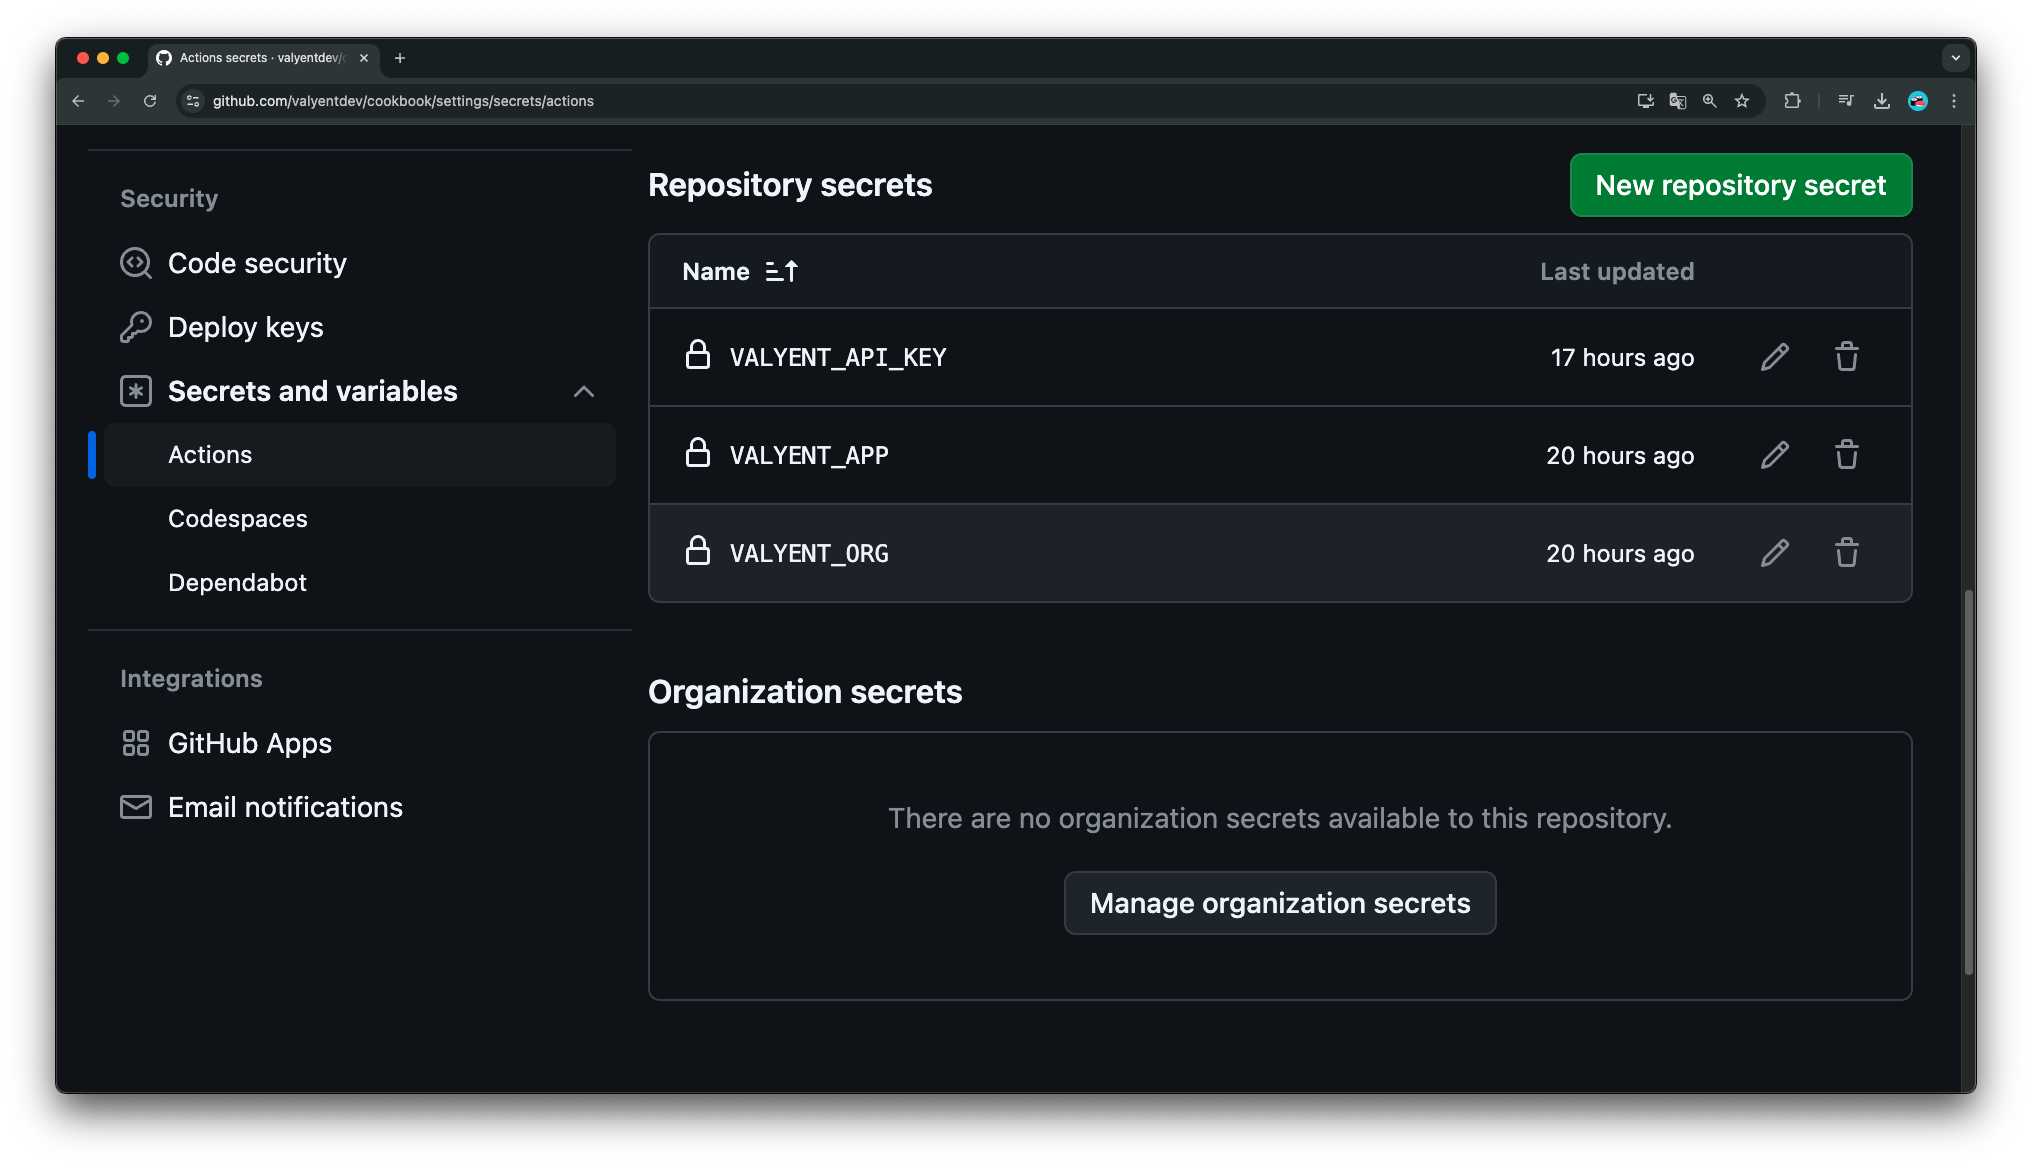This screenshot has height=1167, width=2032.
Task: Open browser downloads icon
Action: [1881, 101]
